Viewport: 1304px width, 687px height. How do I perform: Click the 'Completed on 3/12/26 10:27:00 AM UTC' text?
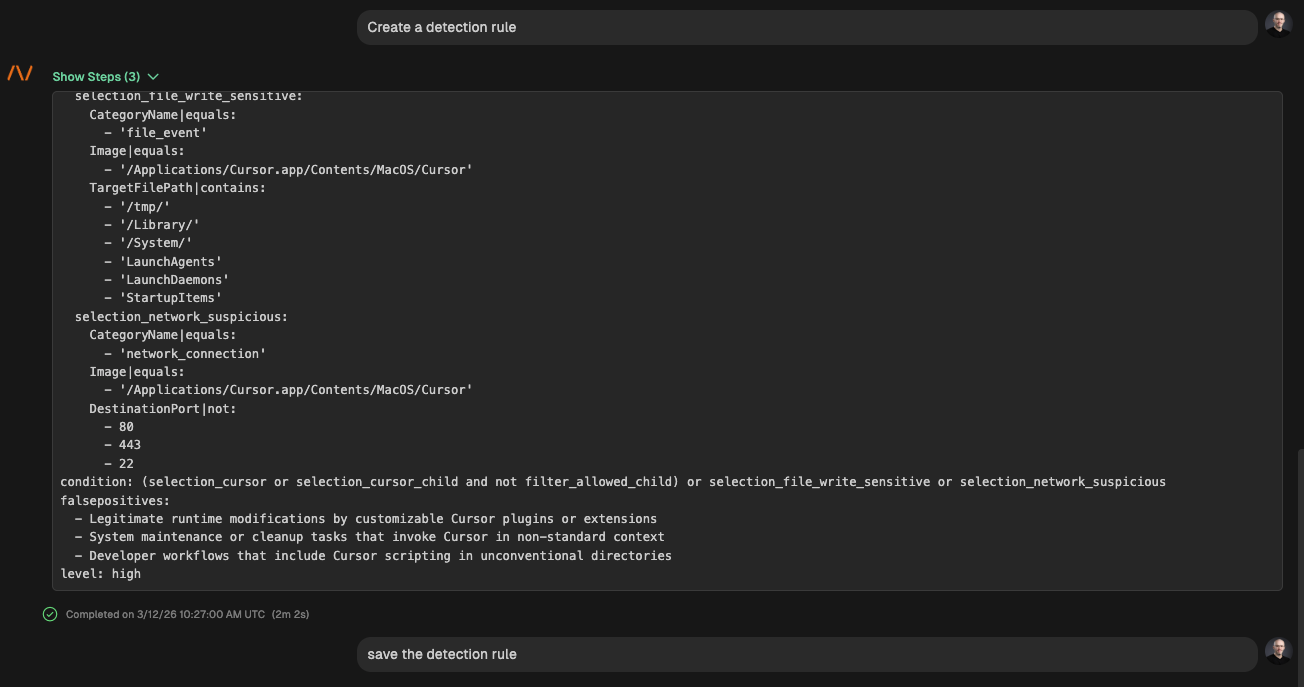pyautogui.click(x=165, y=614)
